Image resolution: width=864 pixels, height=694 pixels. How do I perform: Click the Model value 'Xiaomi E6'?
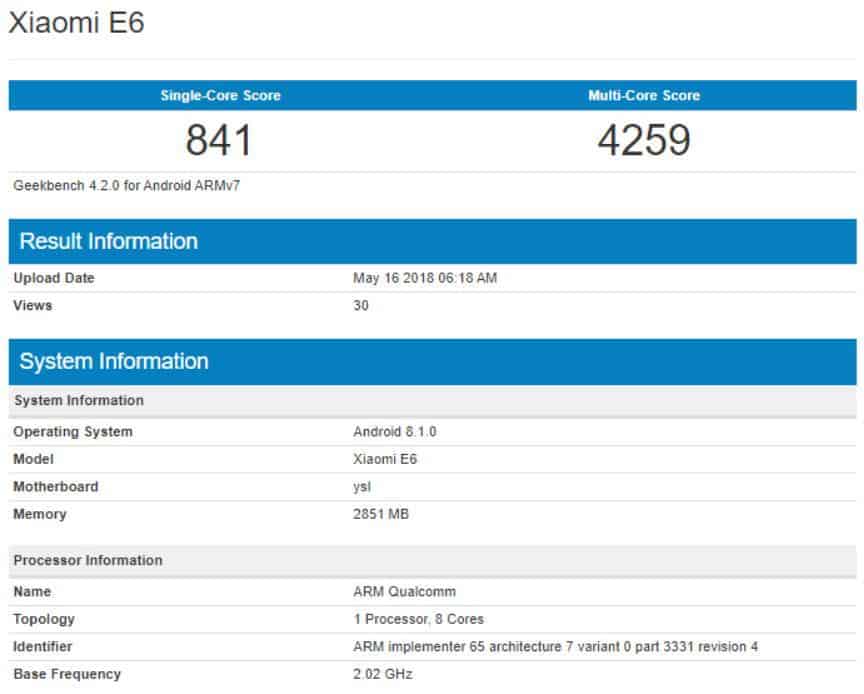(x=385, y=459)
